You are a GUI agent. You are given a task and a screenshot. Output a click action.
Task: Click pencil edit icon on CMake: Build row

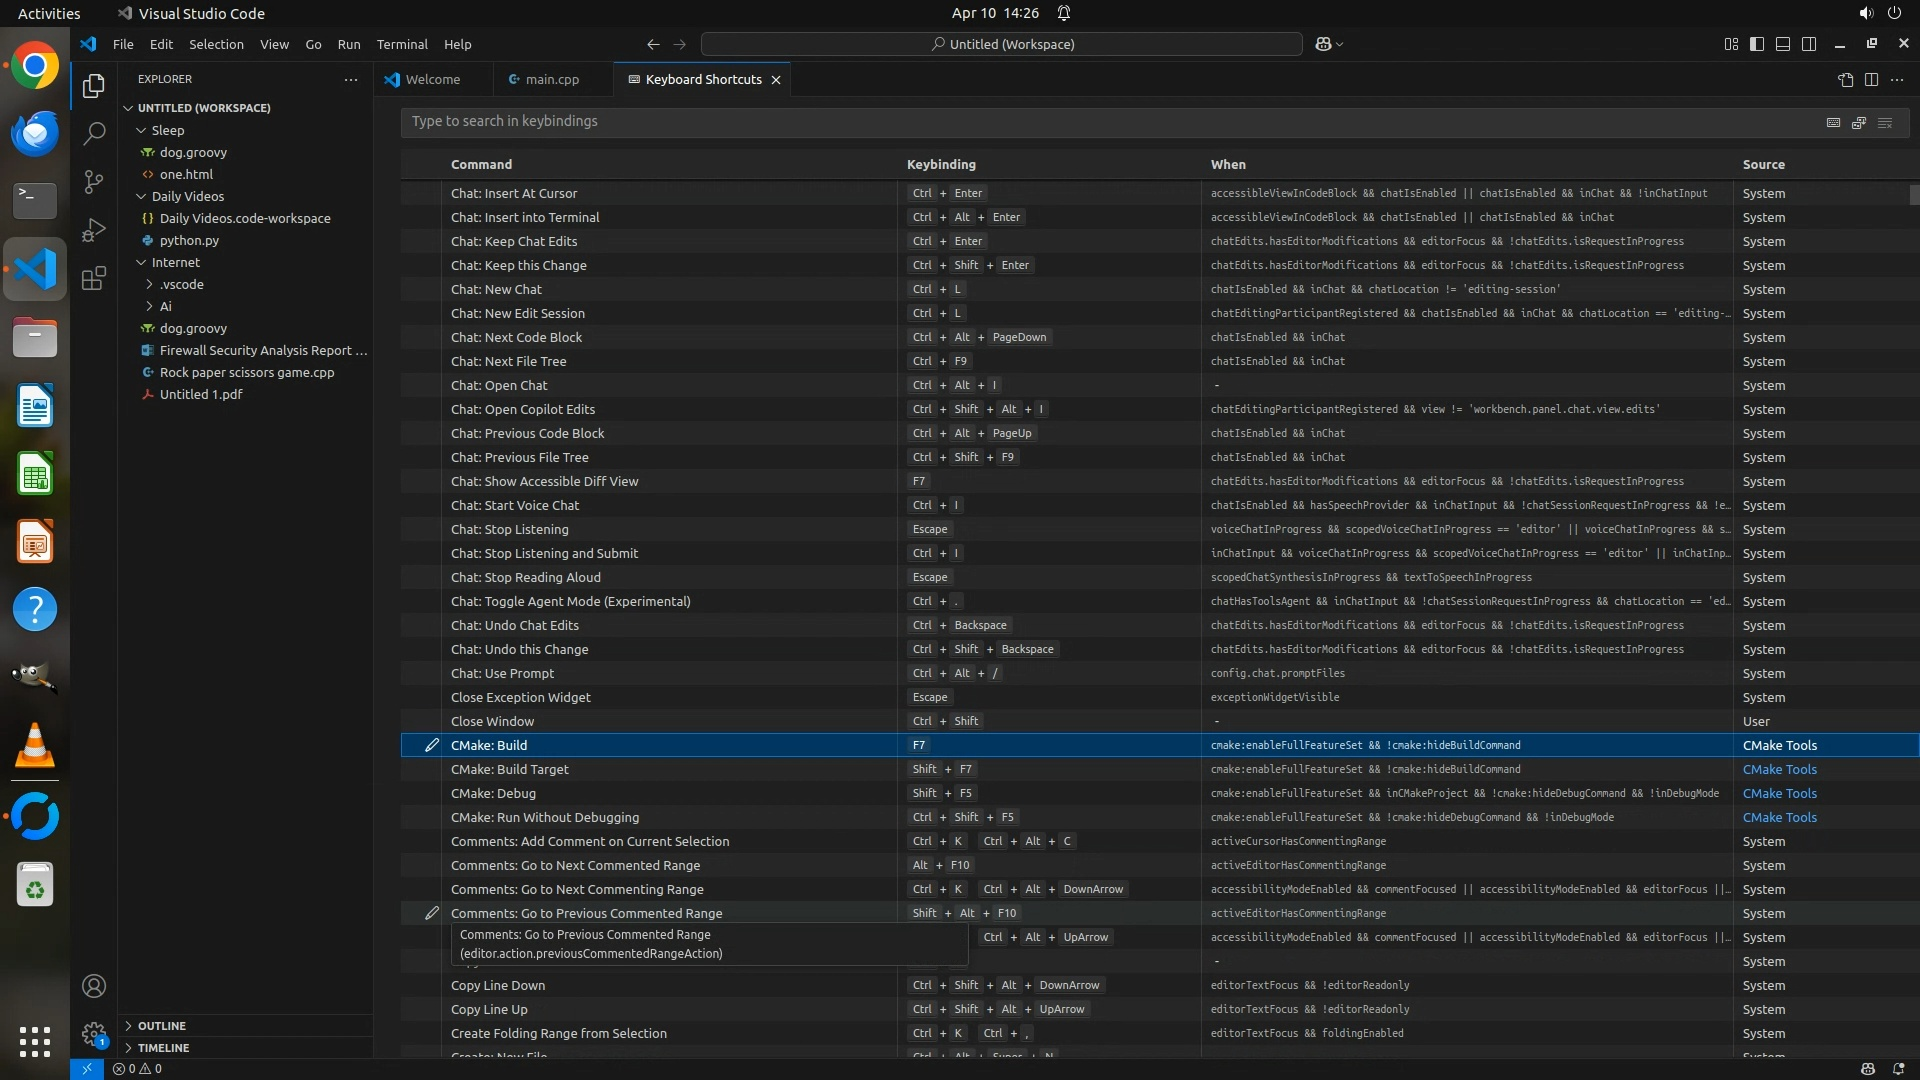[x=432, y=745]
